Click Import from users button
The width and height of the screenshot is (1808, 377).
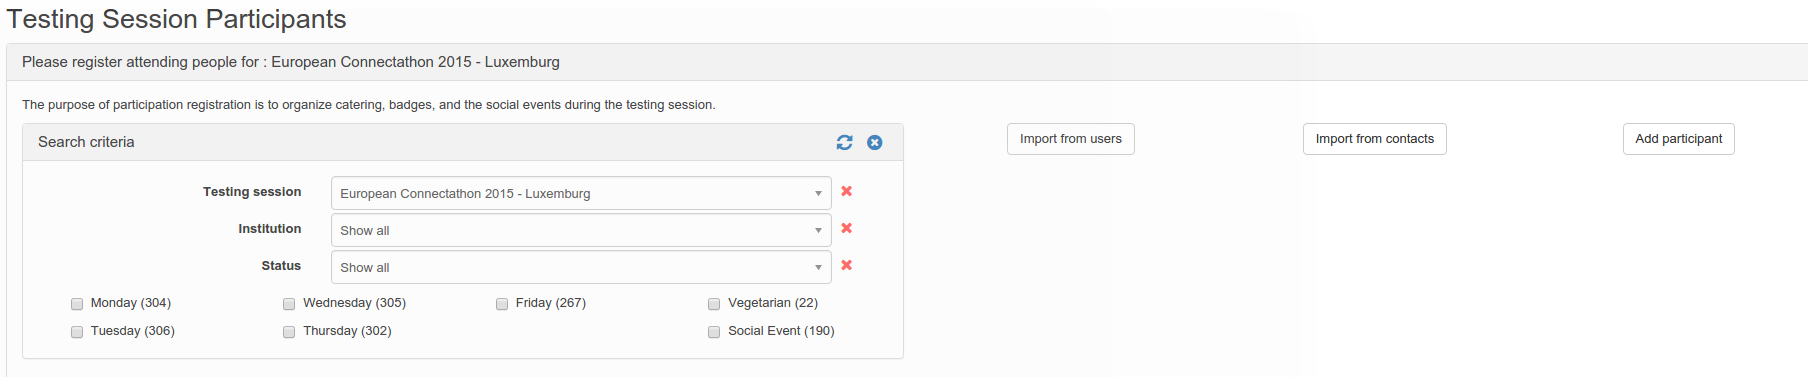(x=1071, y=139)
